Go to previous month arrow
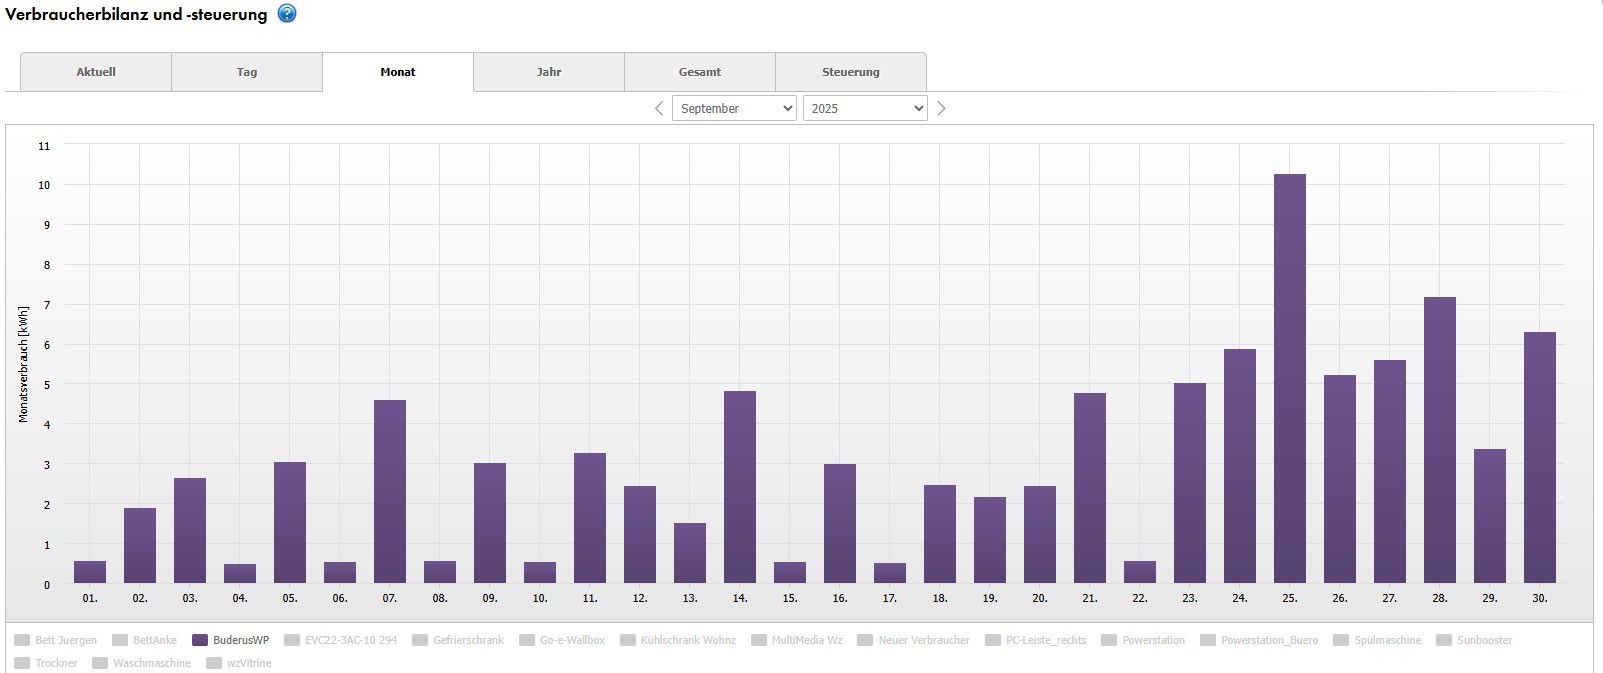The image size is (1603, 673). (x=659, y=108)
